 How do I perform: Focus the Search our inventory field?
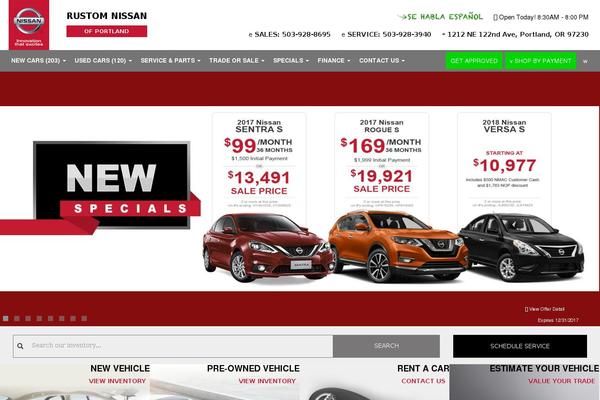(173, 346)
